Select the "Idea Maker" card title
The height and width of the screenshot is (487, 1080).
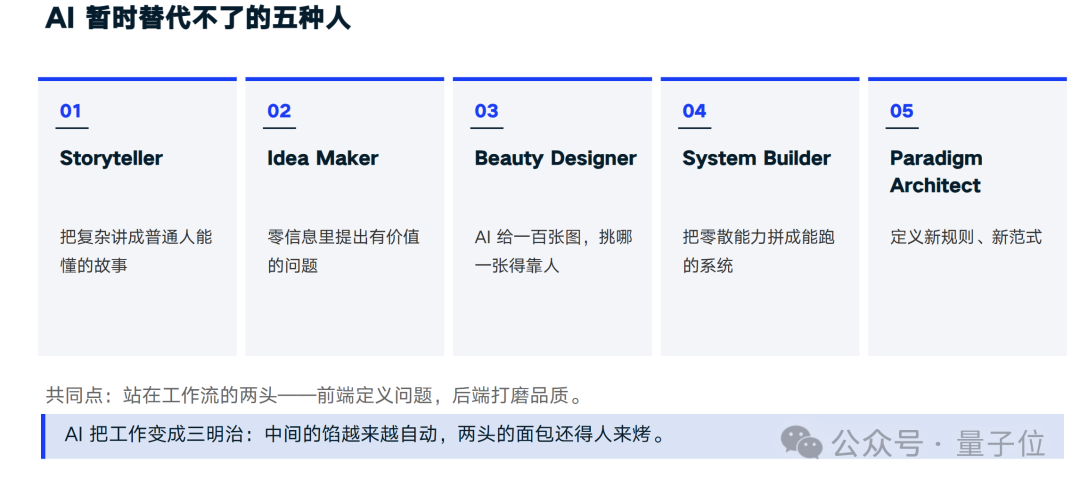point(323,158)
